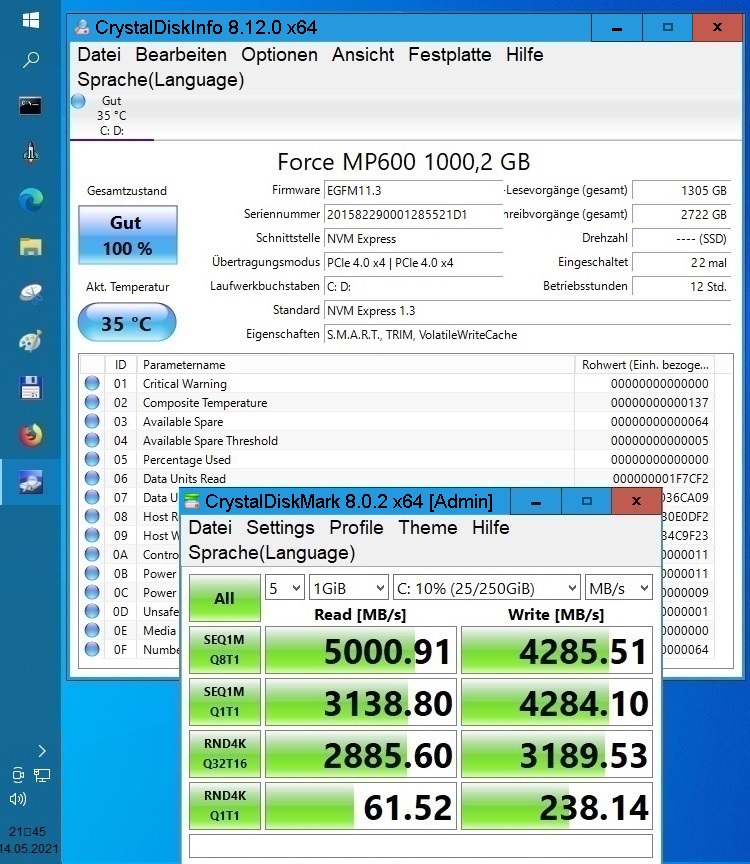Open the test count dropdown showing 5

click(284, 588)
